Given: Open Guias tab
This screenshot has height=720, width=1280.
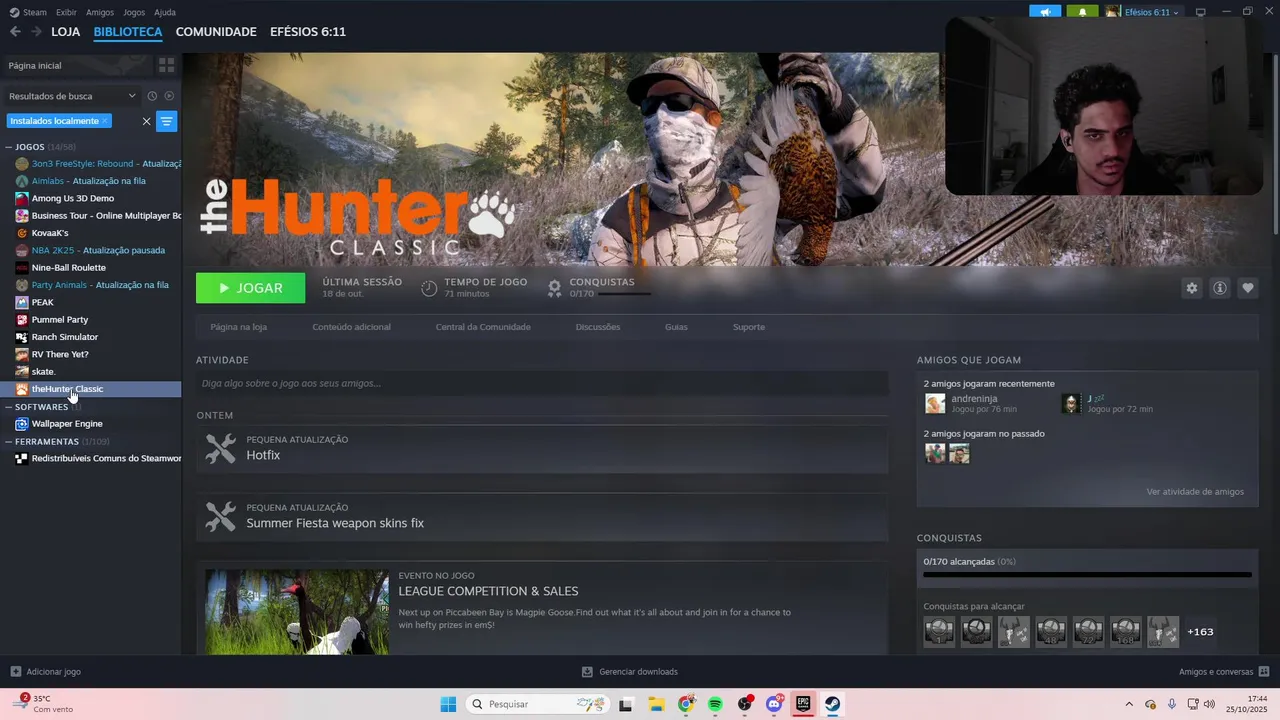Looking at the screenshot, I should click(676, 327).
